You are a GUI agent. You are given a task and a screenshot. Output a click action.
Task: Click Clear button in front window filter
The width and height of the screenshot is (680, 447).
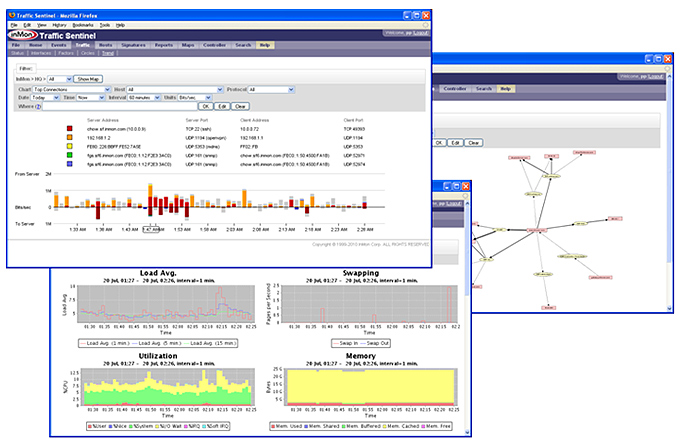[x=240, y=106]
